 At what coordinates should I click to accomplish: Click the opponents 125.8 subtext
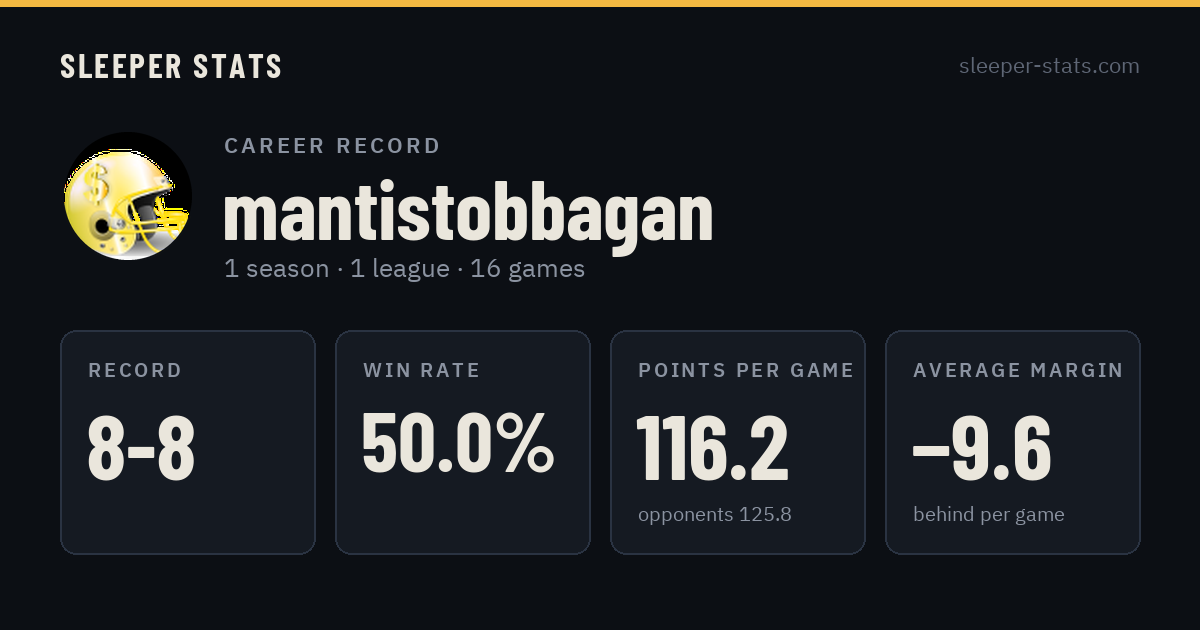[715, 515]
